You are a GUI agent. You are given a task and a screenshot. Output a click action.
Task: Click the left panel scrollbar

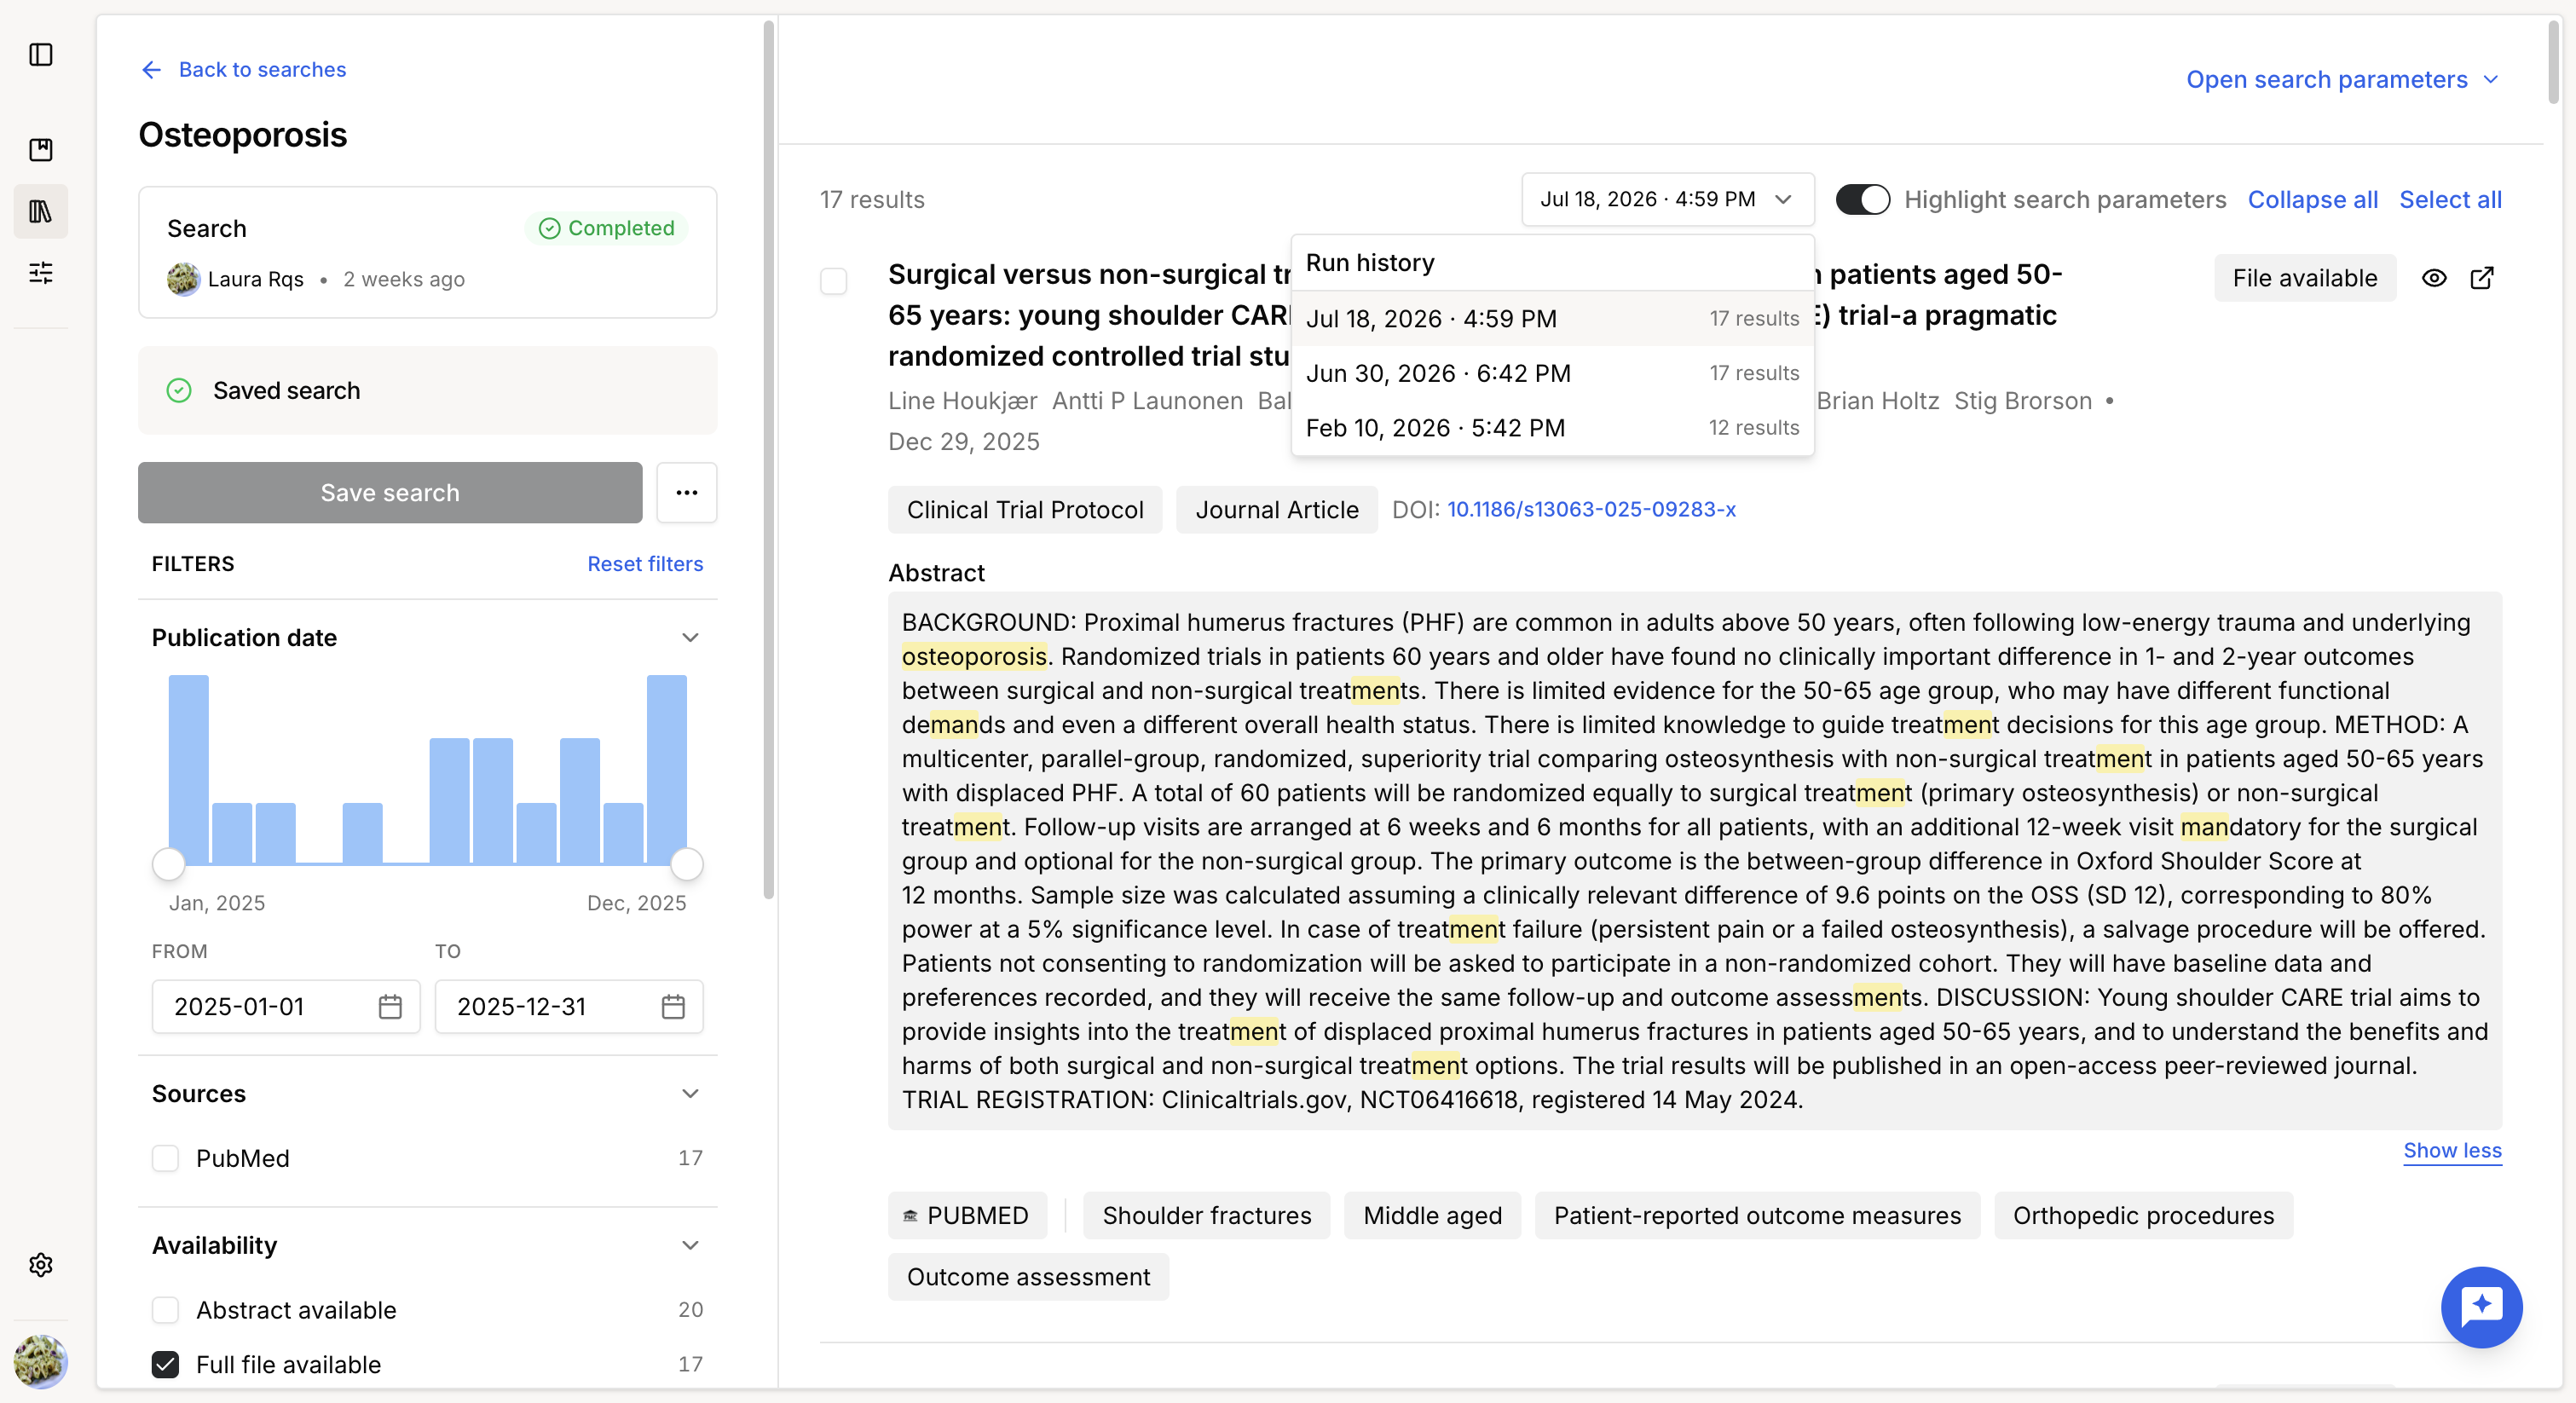768,460
